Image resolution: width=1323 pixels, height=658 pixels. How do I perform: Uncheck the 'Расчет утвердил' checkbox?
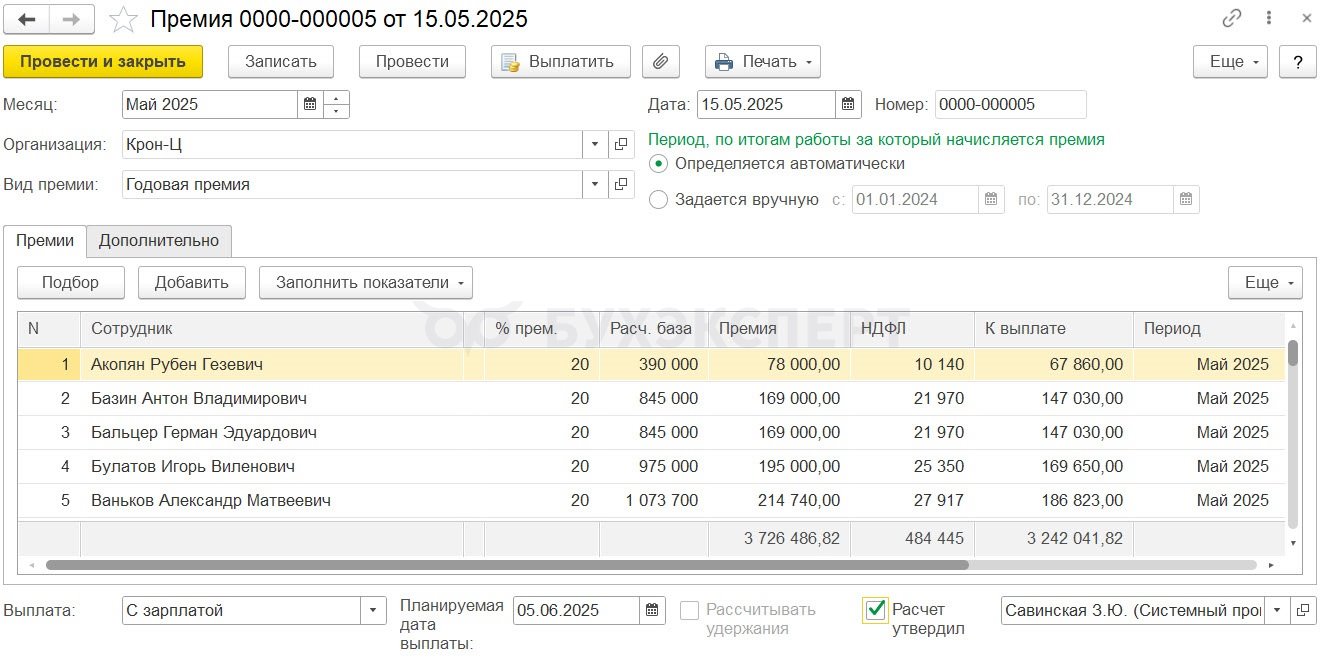(875, 610)
